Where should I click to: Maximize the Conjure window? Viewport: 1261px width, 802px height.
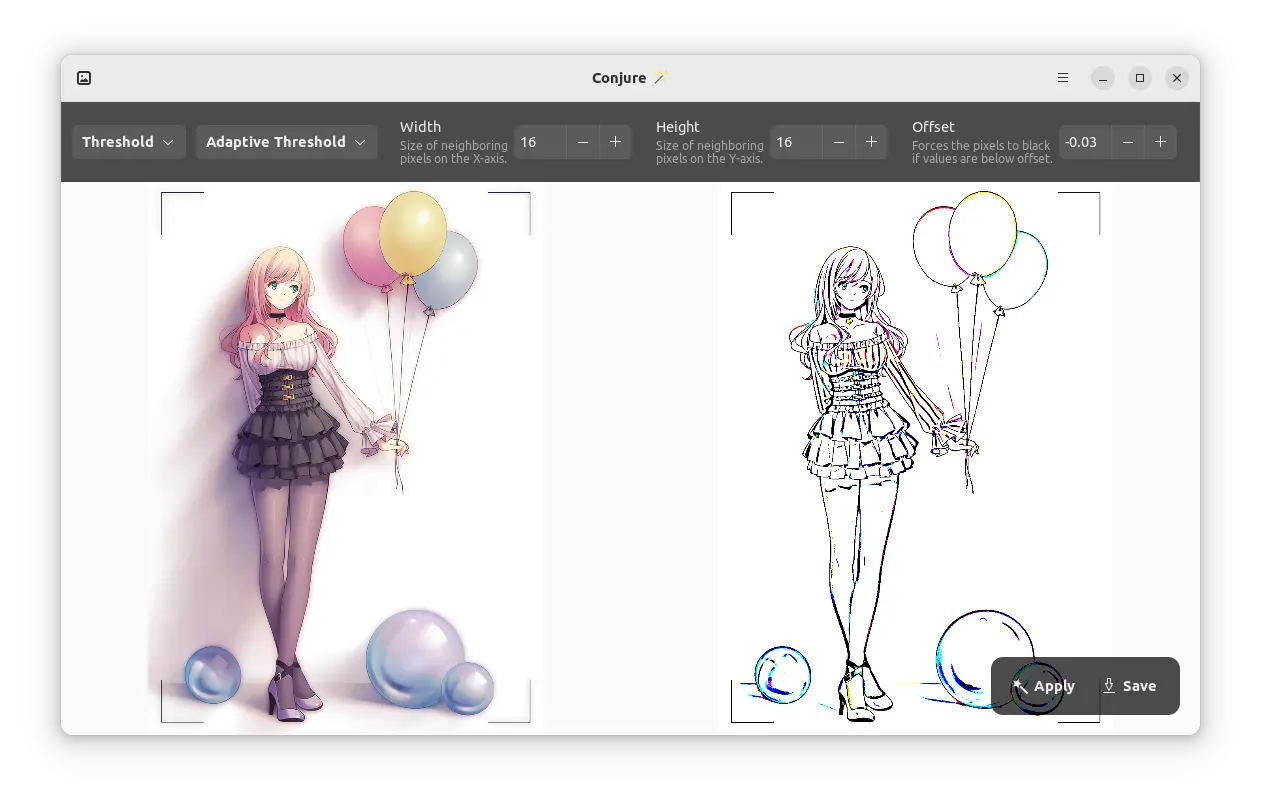point(1140,78)
